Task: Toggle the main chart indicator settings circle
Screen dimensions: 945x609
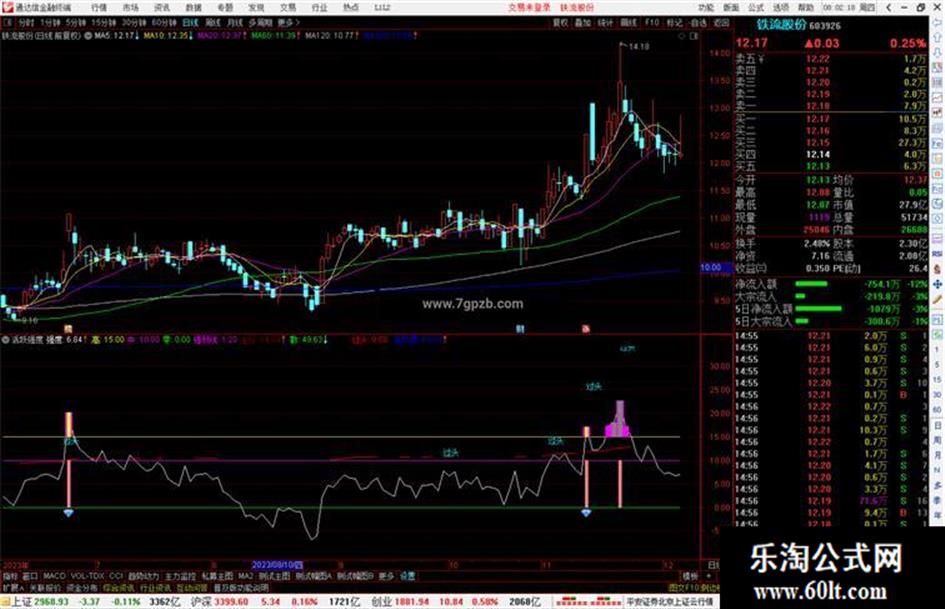Action: click(88, 36)
